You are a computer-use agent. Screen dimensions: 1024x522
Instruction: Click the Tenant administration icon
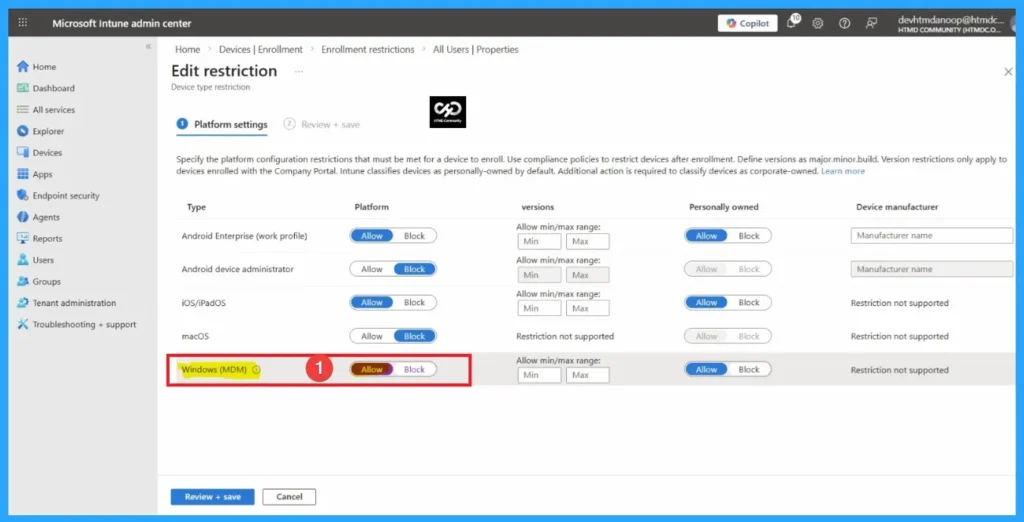(23, 303)
